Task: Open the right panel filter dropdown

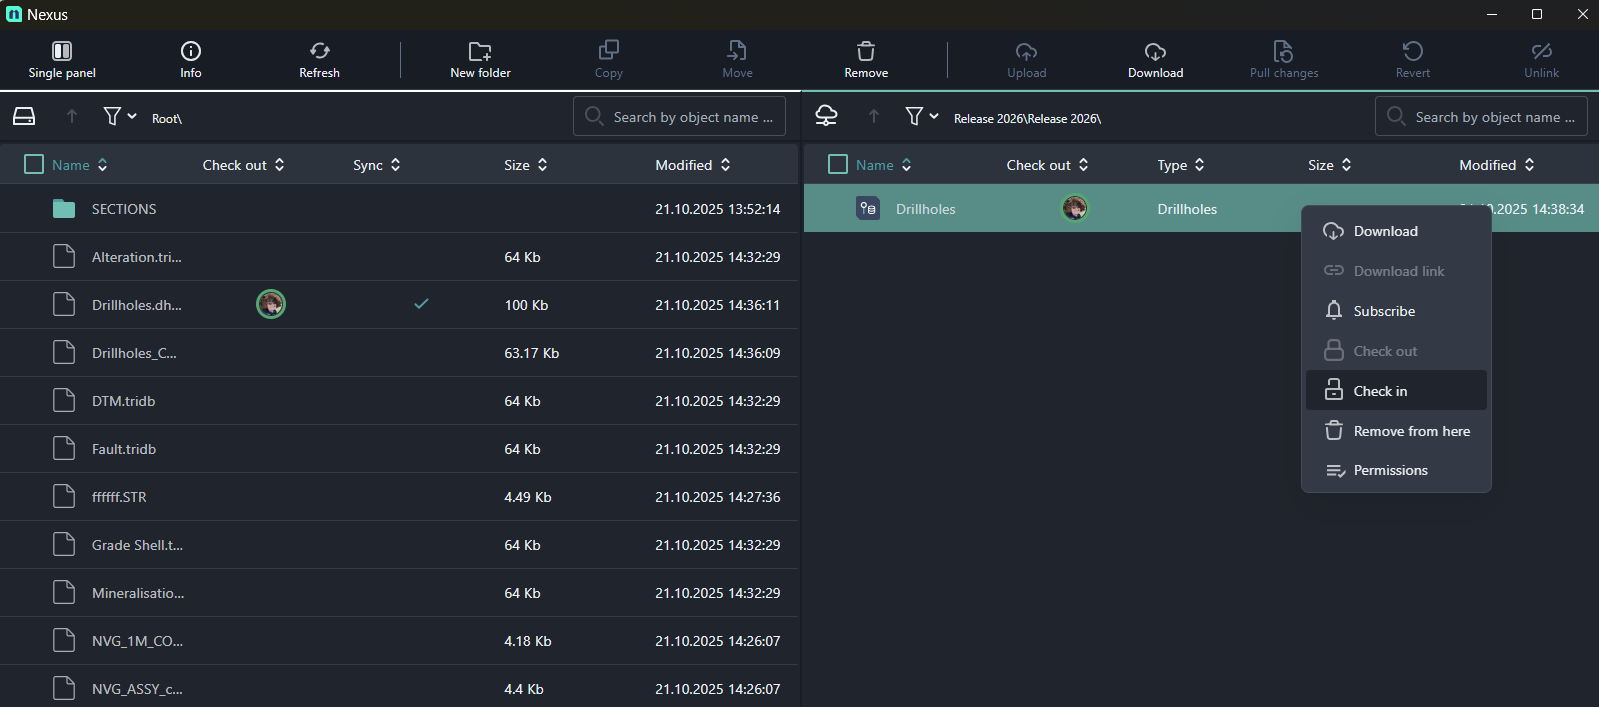Action: [922, 117]
